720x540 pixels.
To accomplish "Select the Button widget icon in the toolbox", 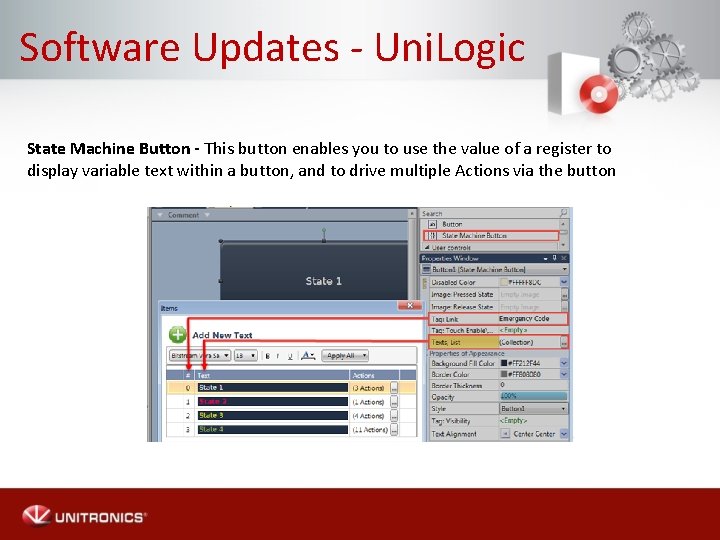I will tap(432, 224).
